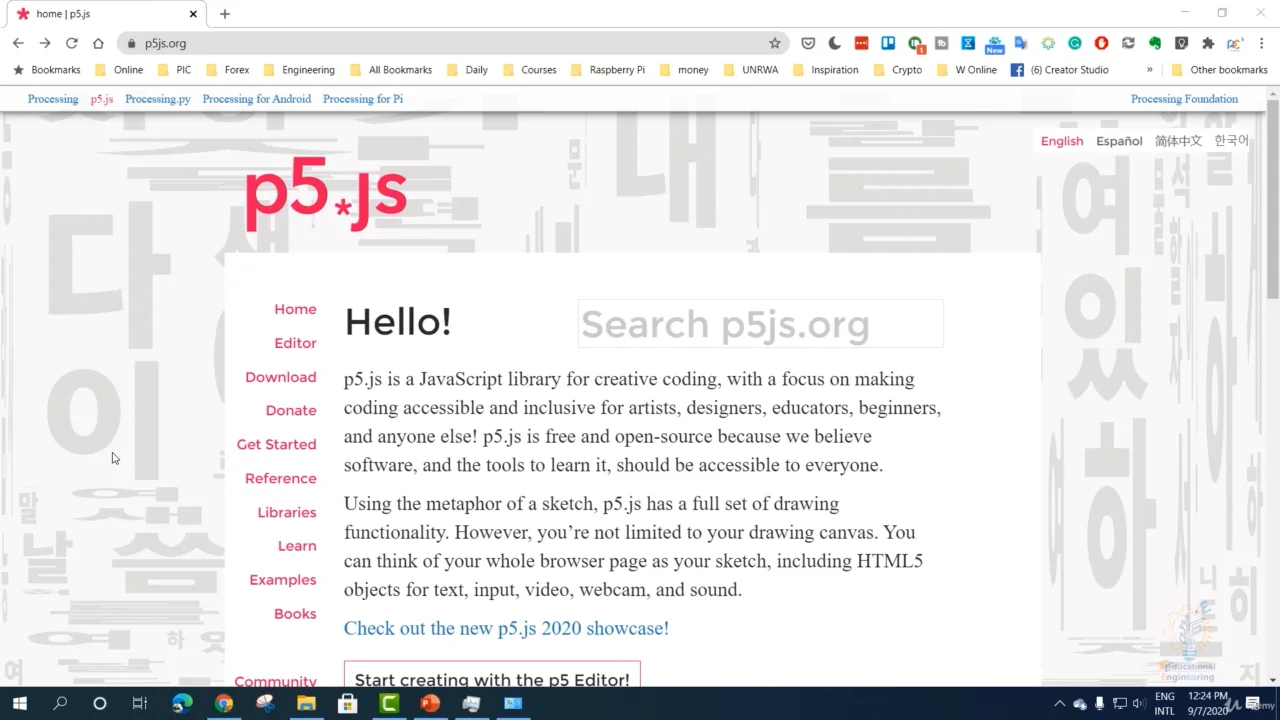Open the Bookmarks folder in the bookmarks bar
Image resolution: width=1280 pixels, height=720 pixels.
[47, 70]
